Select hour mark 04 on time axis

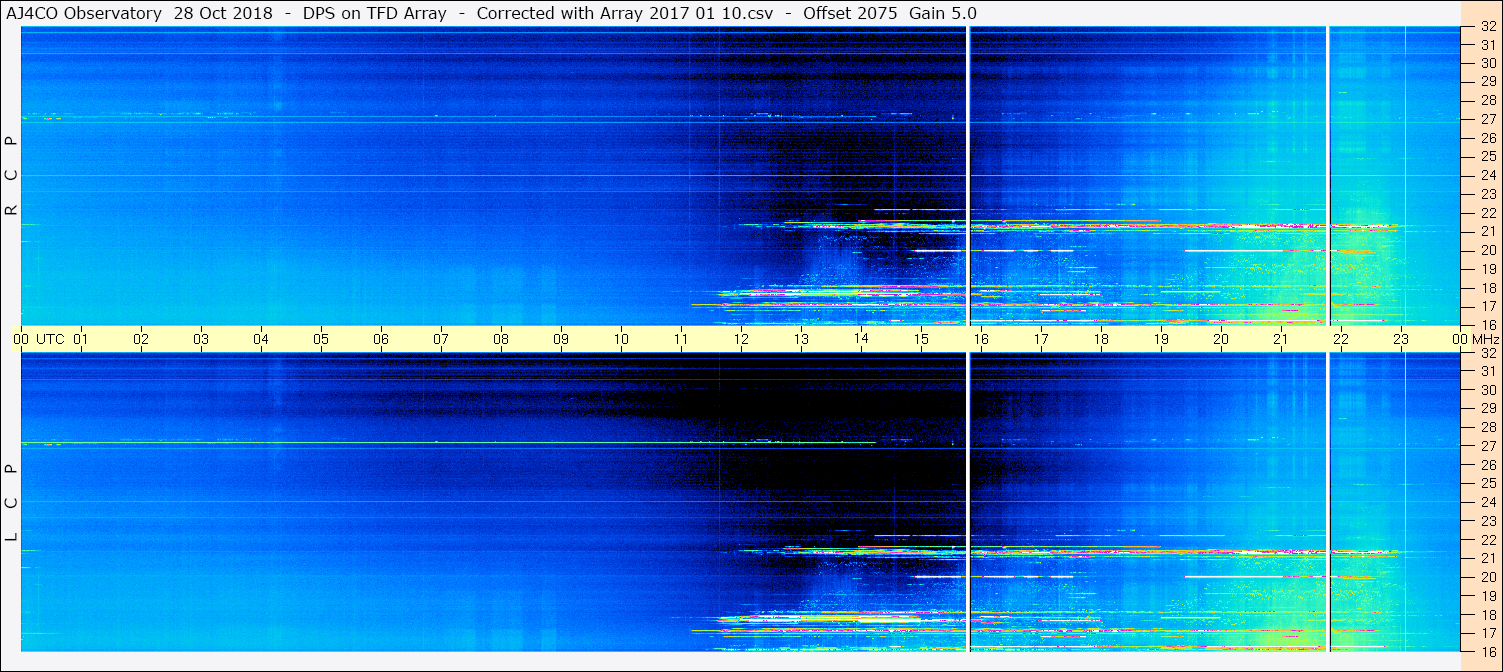click(x=261, y=339)
